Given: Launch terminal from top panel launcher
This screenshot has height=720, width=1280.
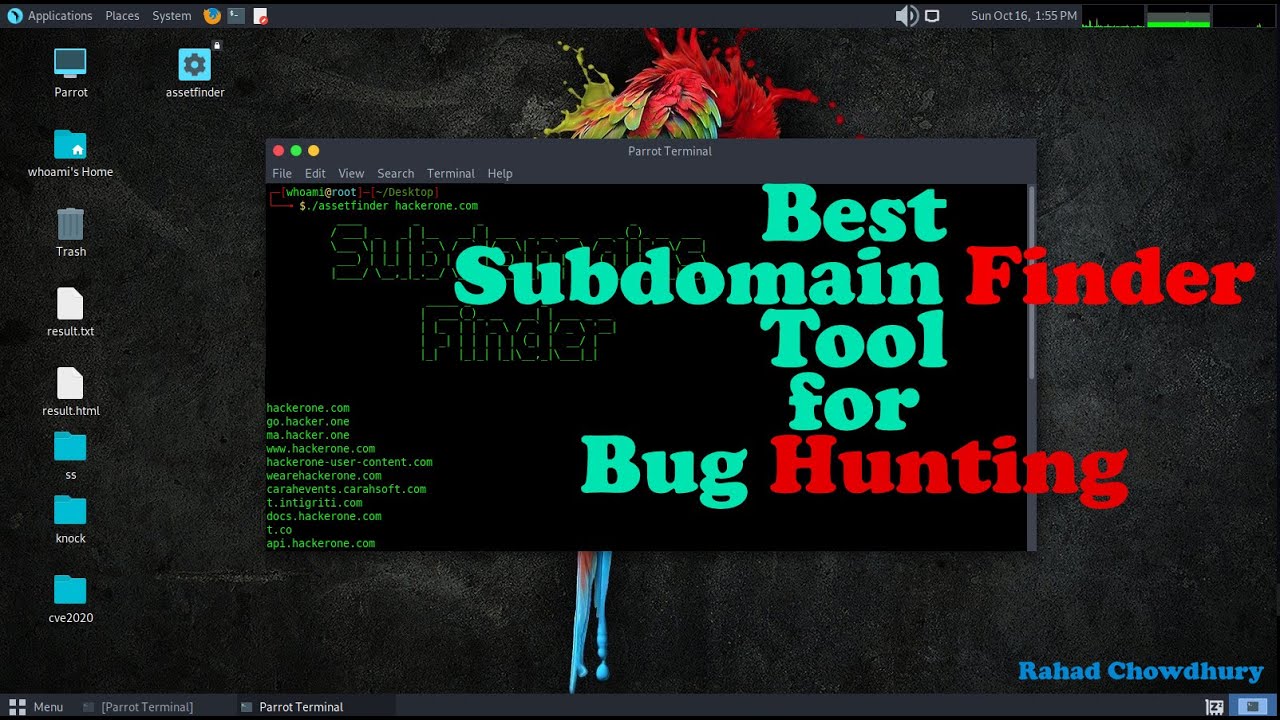Looking at the screenshot, I should [x=236, y=15].
